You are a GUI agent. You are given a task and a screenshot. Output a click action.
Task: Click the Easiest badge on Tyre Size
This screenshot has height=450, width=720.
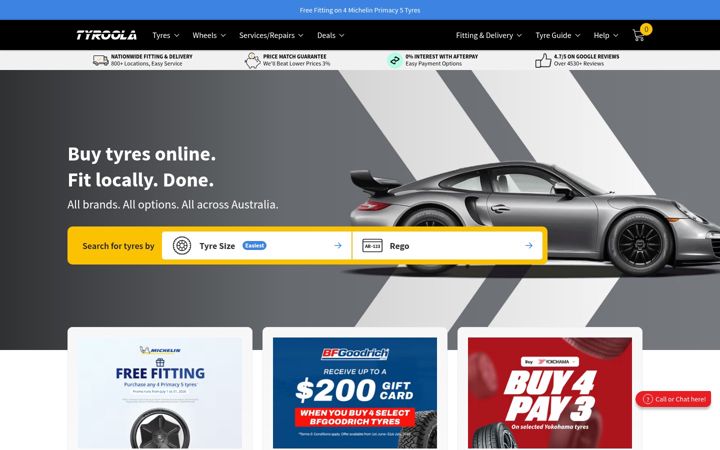point(254,246)
